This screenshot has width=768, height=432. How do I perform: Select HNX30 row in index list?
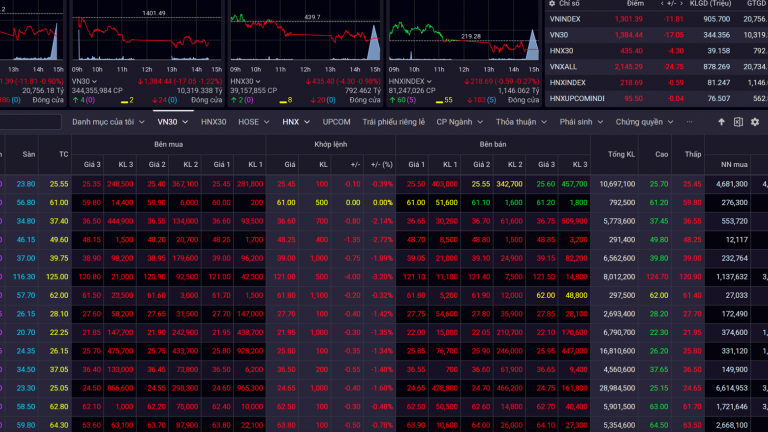pyautogui.click(x=656, y=51)
